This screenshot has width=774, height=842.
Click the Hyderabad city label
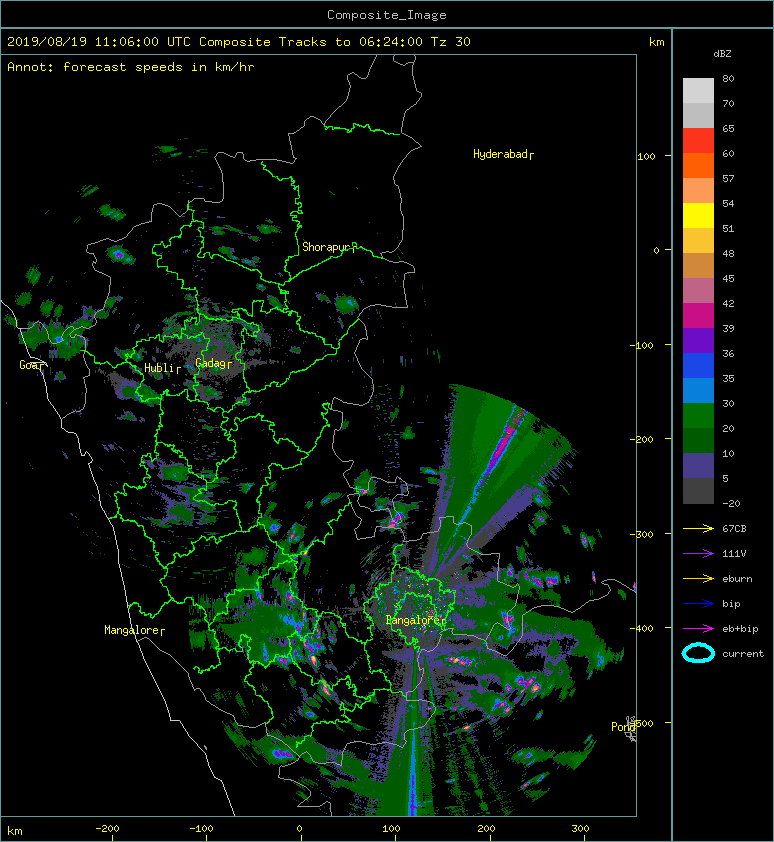click(501, 155)
